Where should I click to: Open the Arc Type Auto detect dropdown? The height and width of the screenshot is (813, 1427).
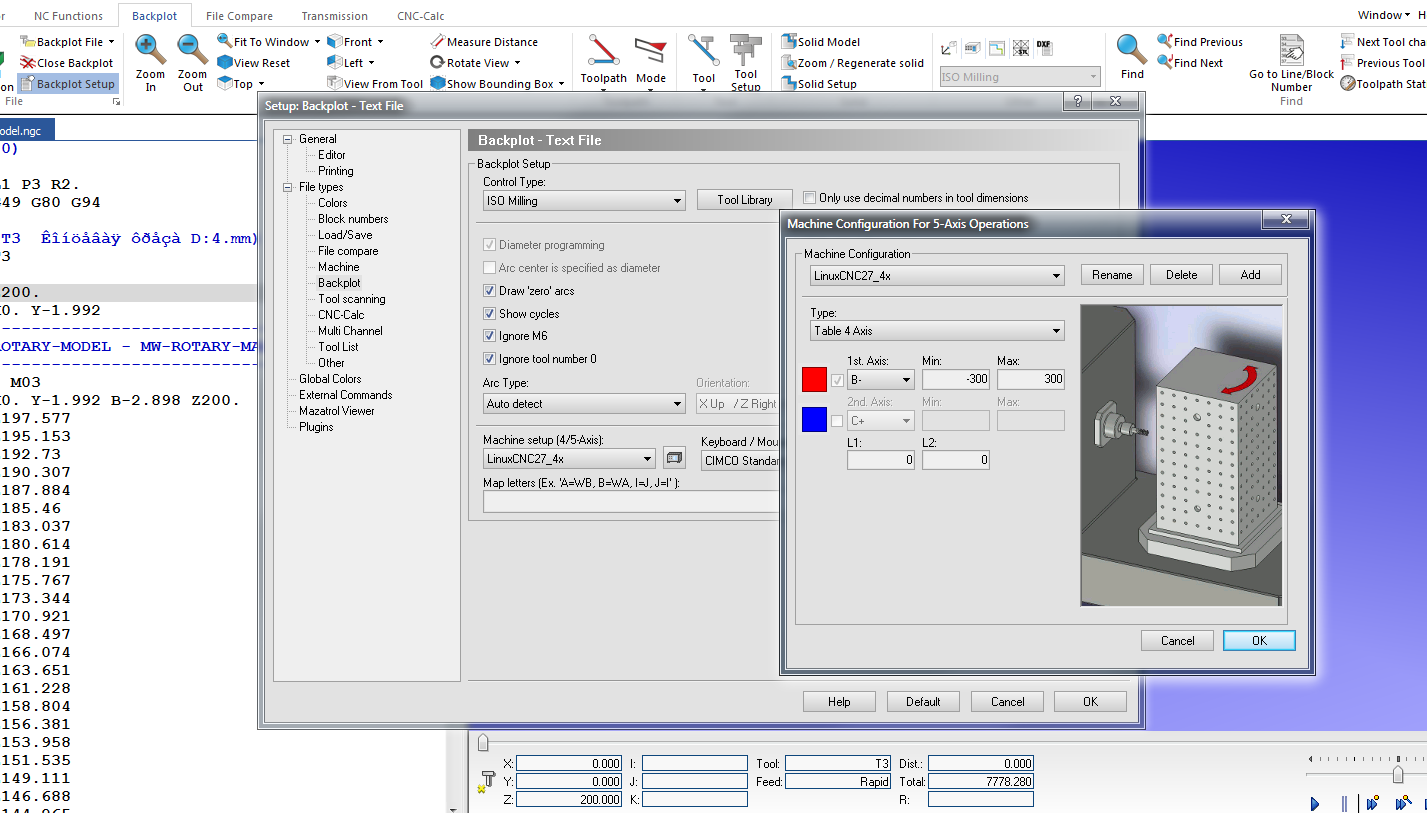click(x=583, y=404)
